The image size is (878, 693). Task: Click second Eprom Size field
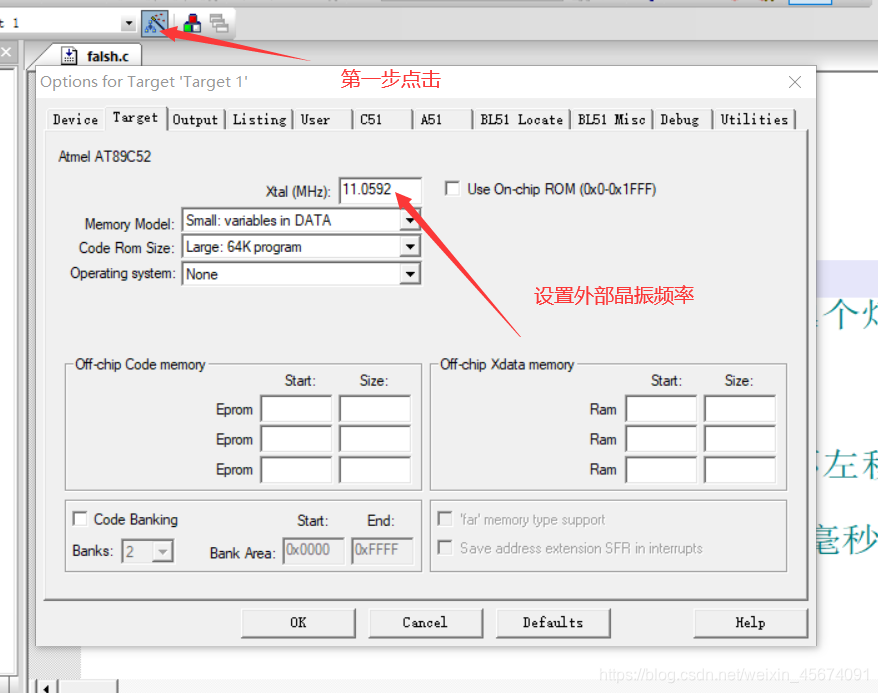tap(375, 439)
